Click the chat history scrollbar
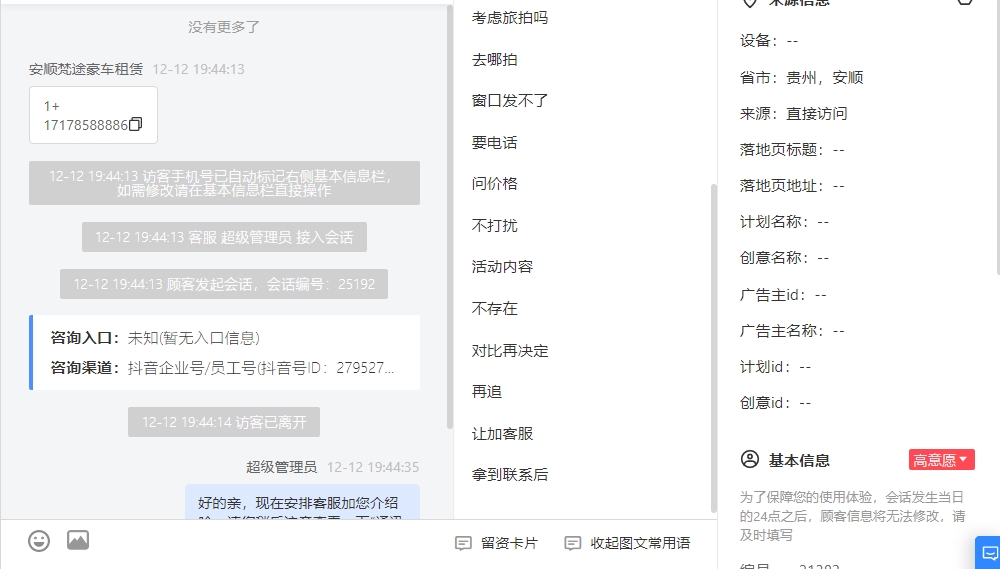Image resolution: width=1000 pixels, height=569 pixels. coord(450,217)
